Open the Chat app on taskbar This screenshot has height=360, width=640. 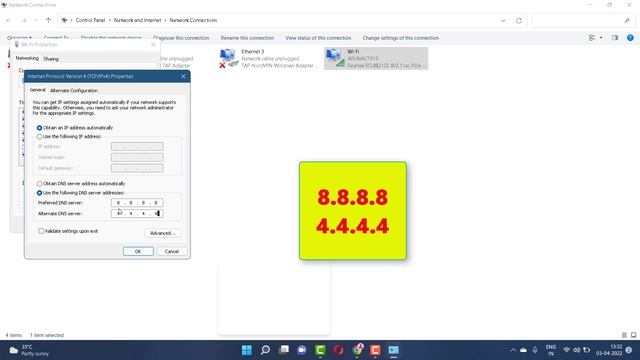point(302,350)
